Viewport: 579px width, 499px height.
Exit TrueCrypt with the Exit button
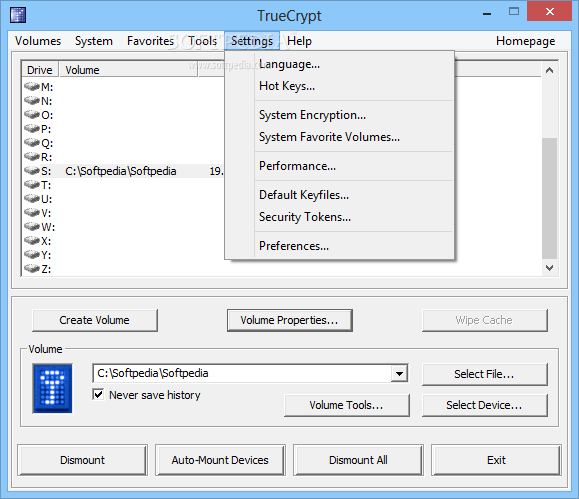(496, 460)
